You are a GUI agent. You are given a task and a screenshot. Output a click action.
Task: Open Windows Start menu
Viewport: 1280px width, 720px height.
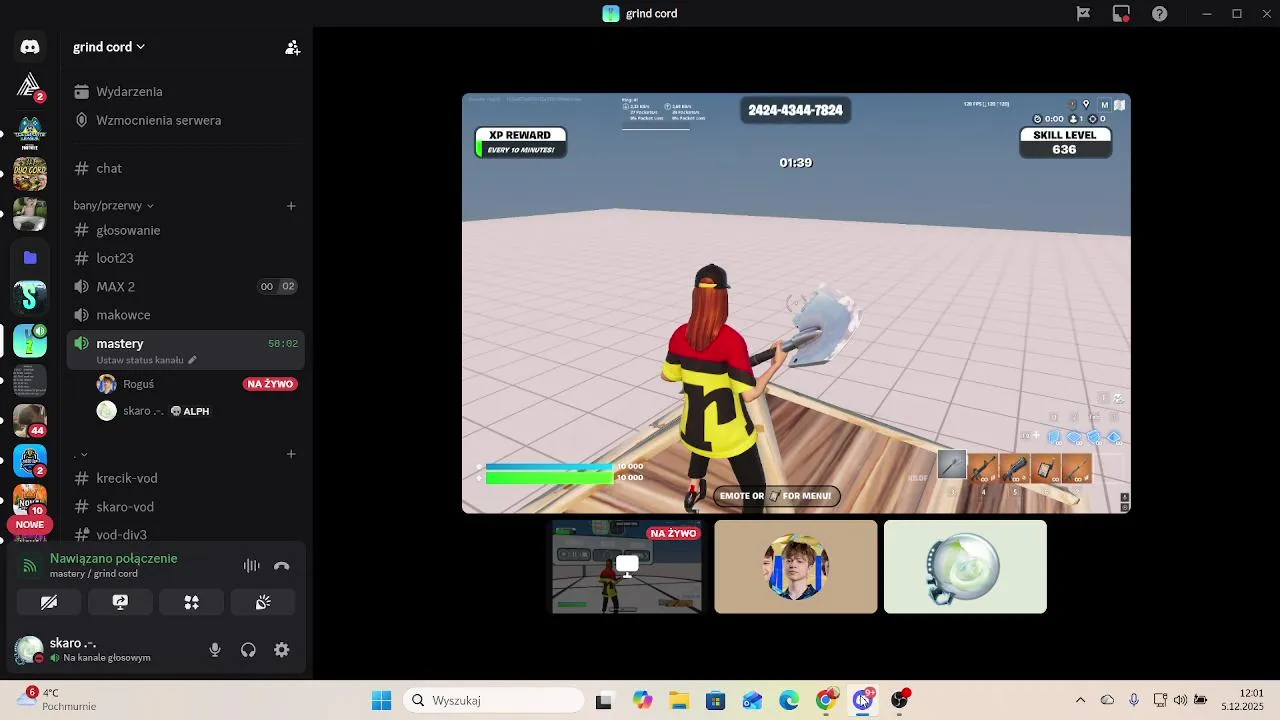pos(381,701)
